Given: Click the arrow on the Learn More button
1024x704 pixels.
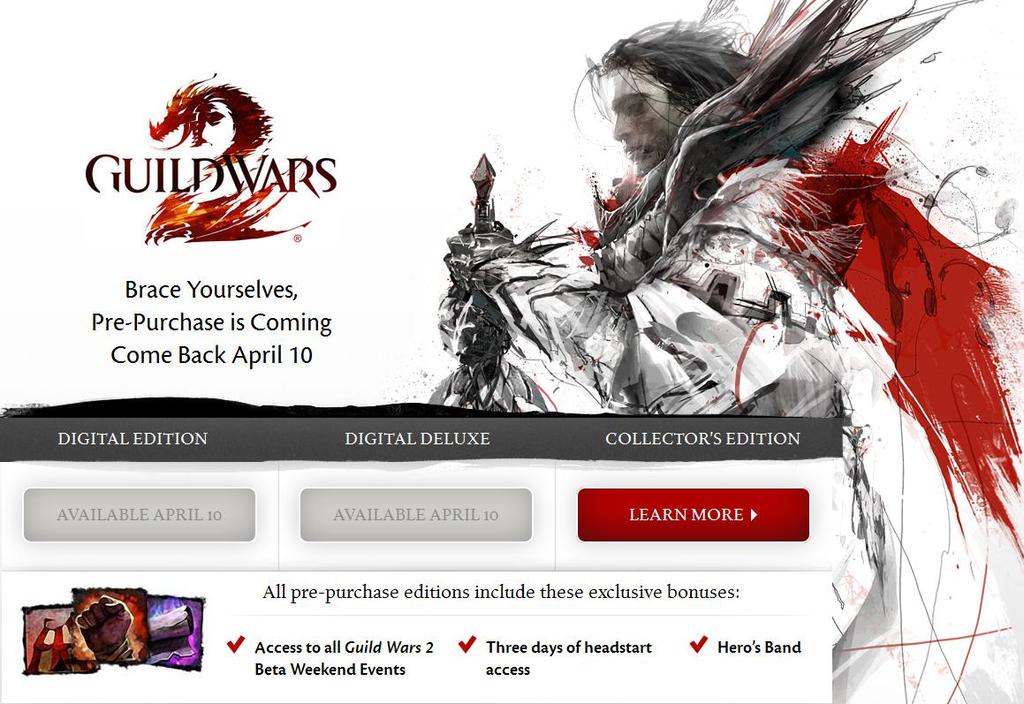Looking at the screenshot, I should point(754,515).
